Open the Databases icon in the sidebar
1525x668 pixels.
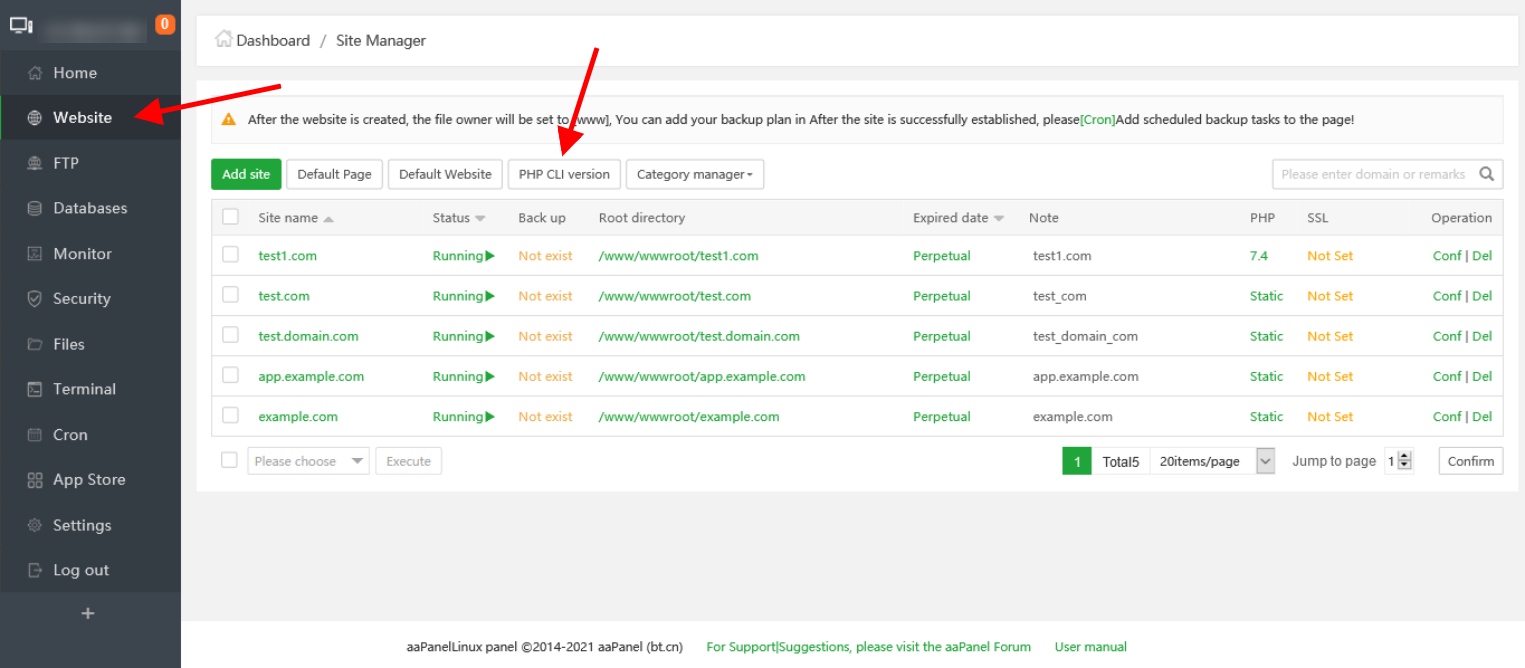click(x=35, y=208)
